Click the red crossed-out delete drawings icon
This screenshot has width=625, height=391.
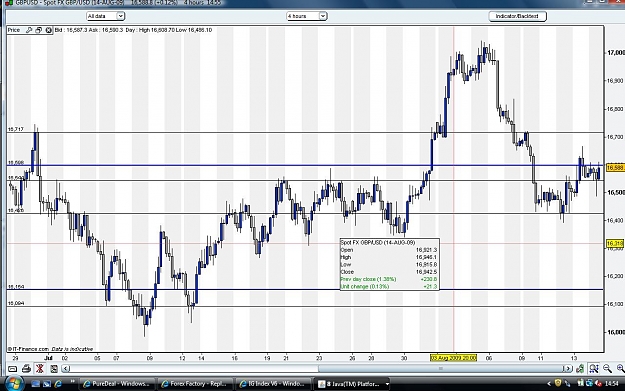click(x=40, y=369)
